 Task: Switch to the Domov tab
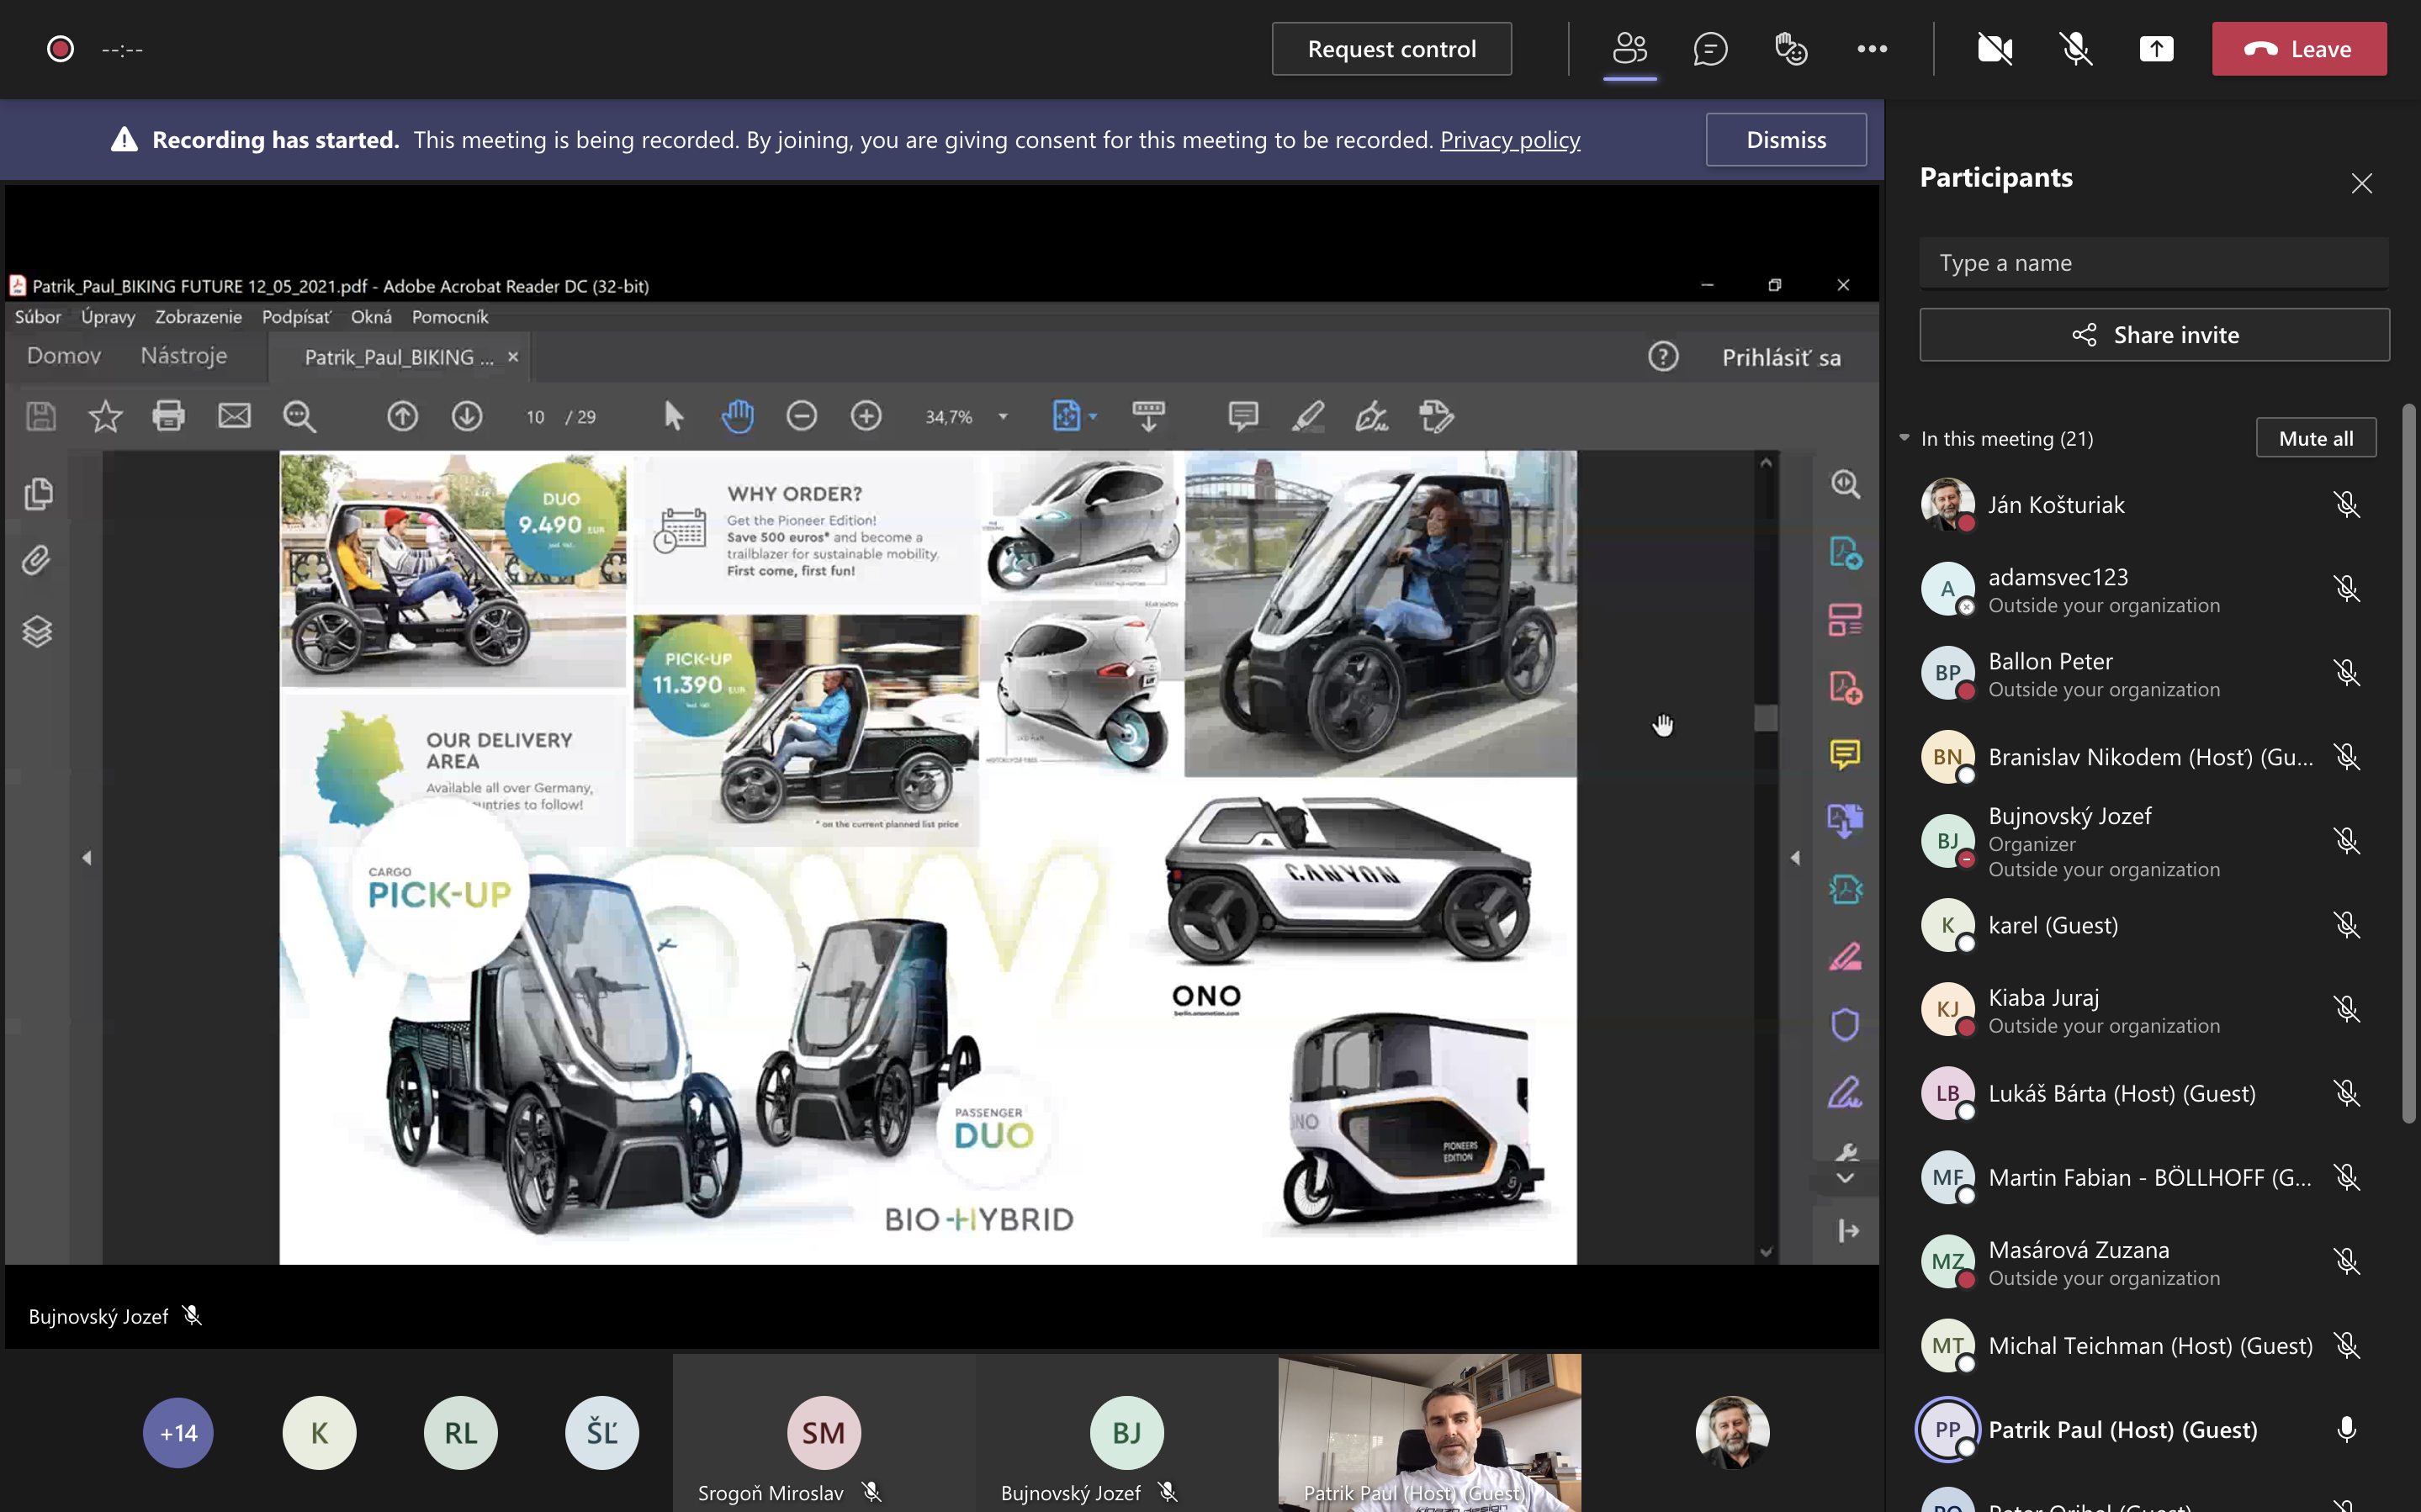pyautogui.click(x=64, y=356)
